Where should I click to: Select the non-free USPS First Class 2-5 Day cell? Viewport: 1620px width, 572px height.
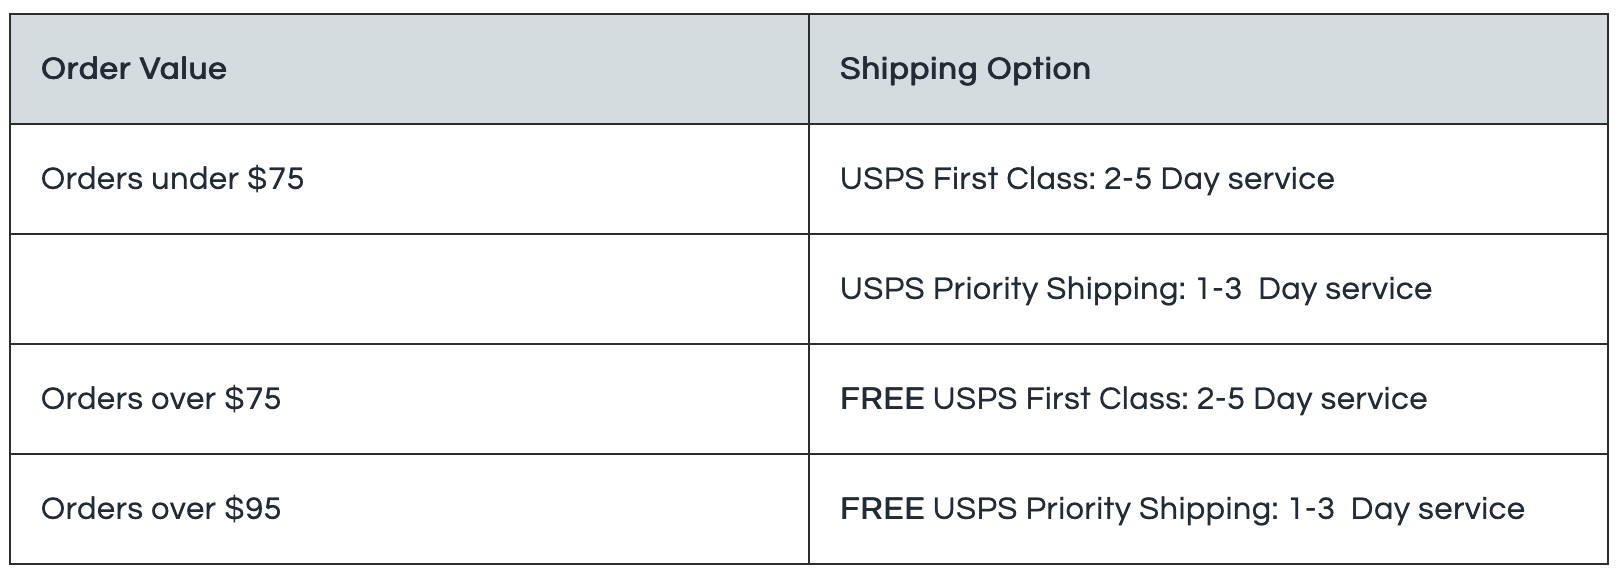click(1208, 179)
